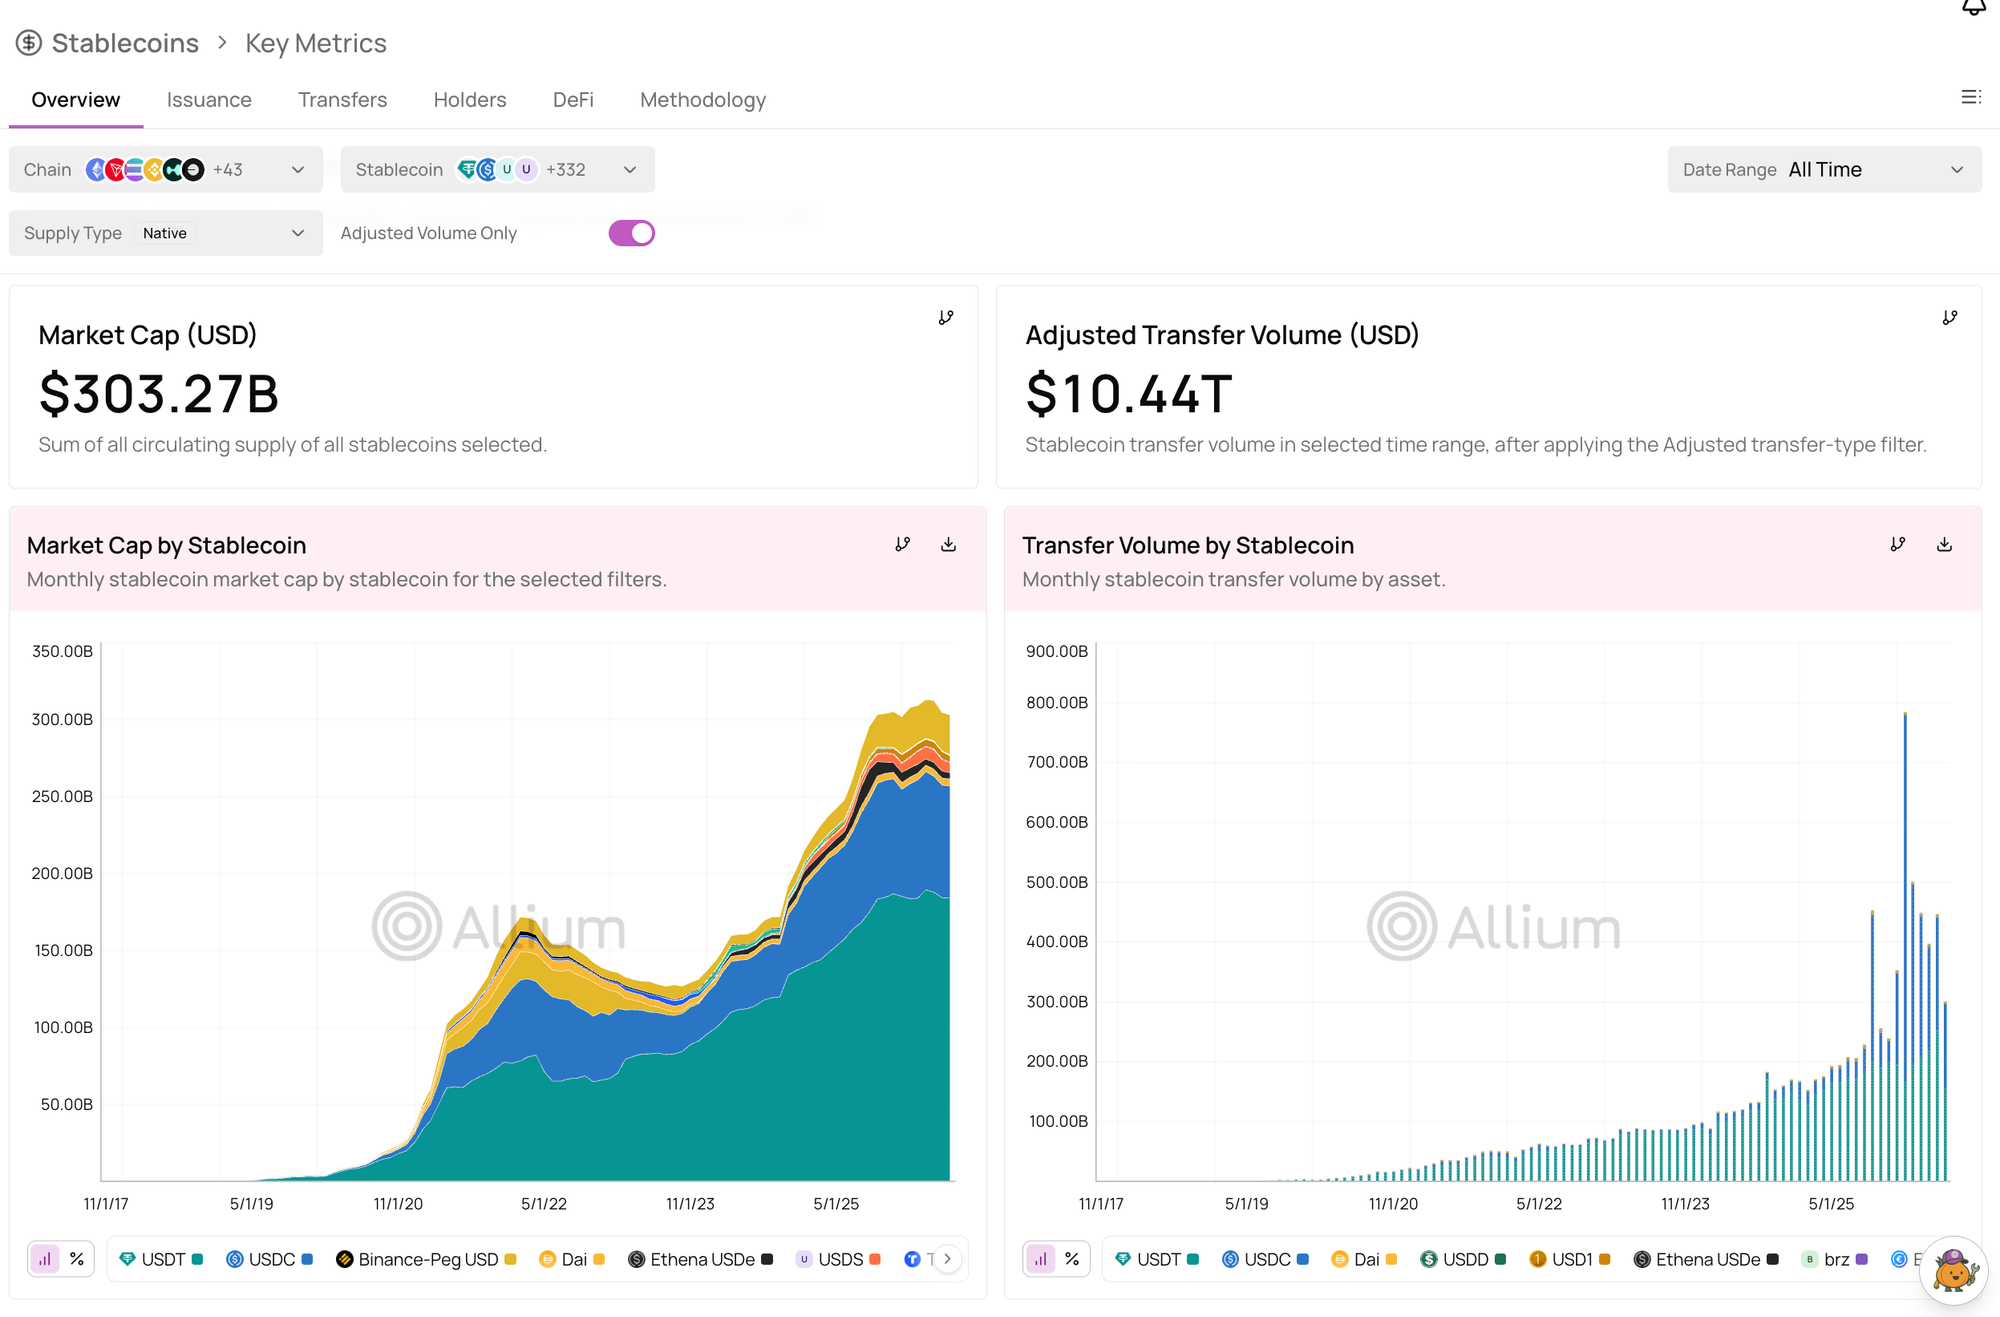This screenshot has height=1317, width=2000.
Task: Switch Market Cap chart to percent view
Action: [x=77, y=1259]
